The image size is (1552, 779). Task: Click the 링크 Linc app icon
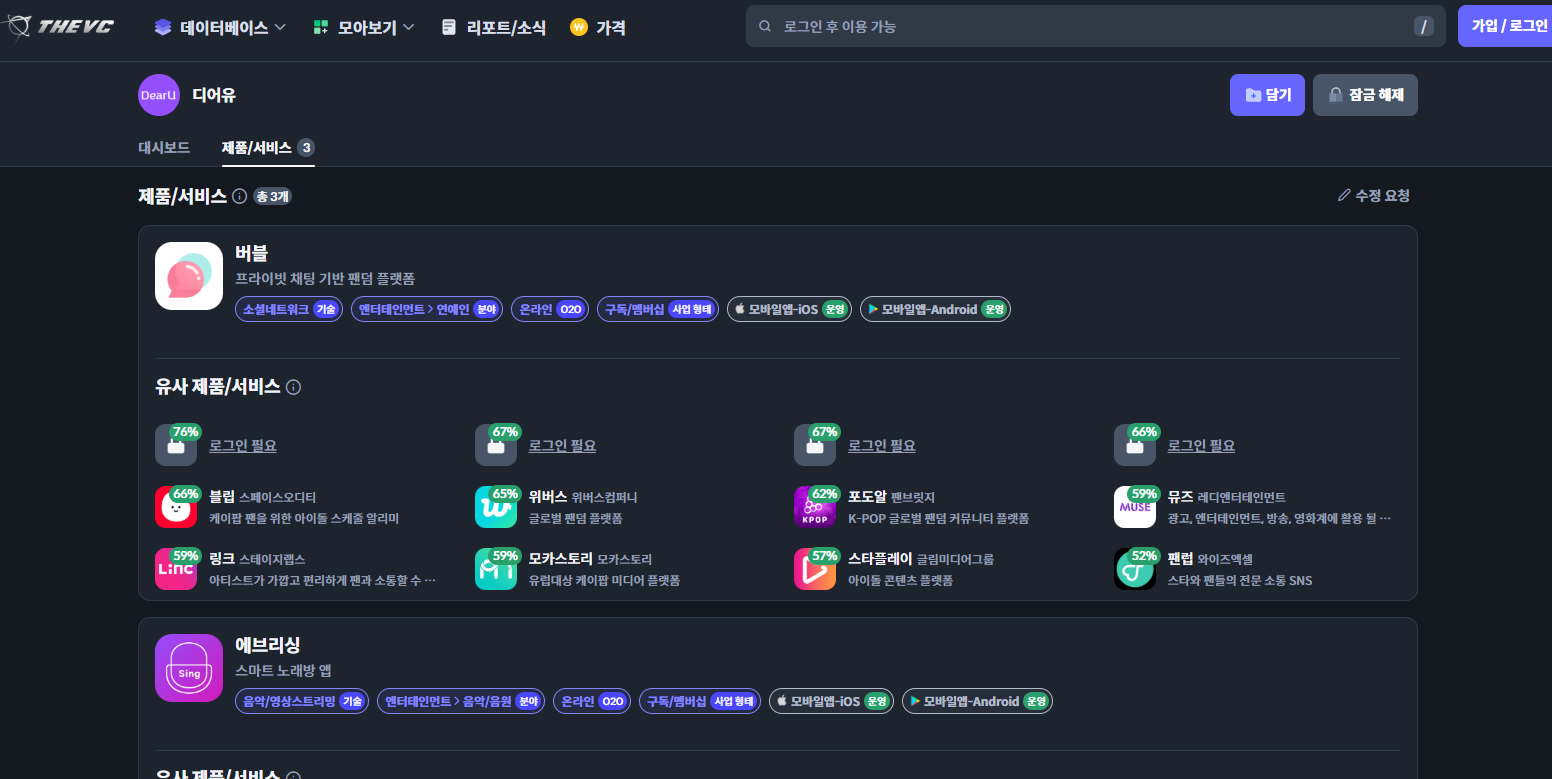coord(176,569)
